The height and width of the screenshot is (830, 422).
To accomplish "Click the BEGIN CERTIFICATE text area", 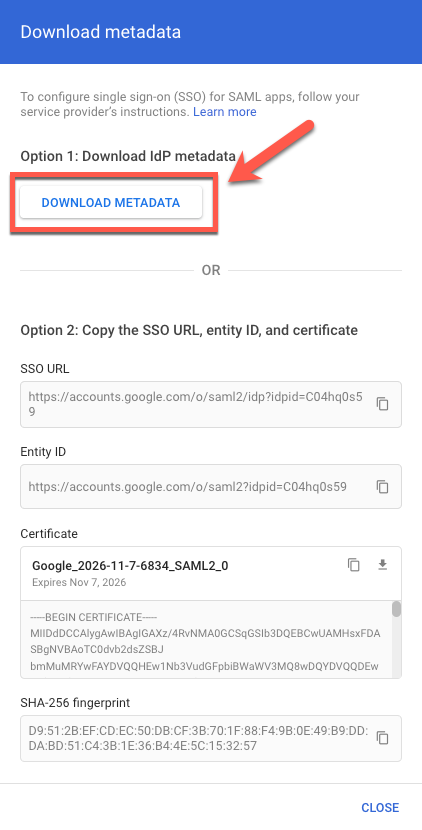I will 206,639.
